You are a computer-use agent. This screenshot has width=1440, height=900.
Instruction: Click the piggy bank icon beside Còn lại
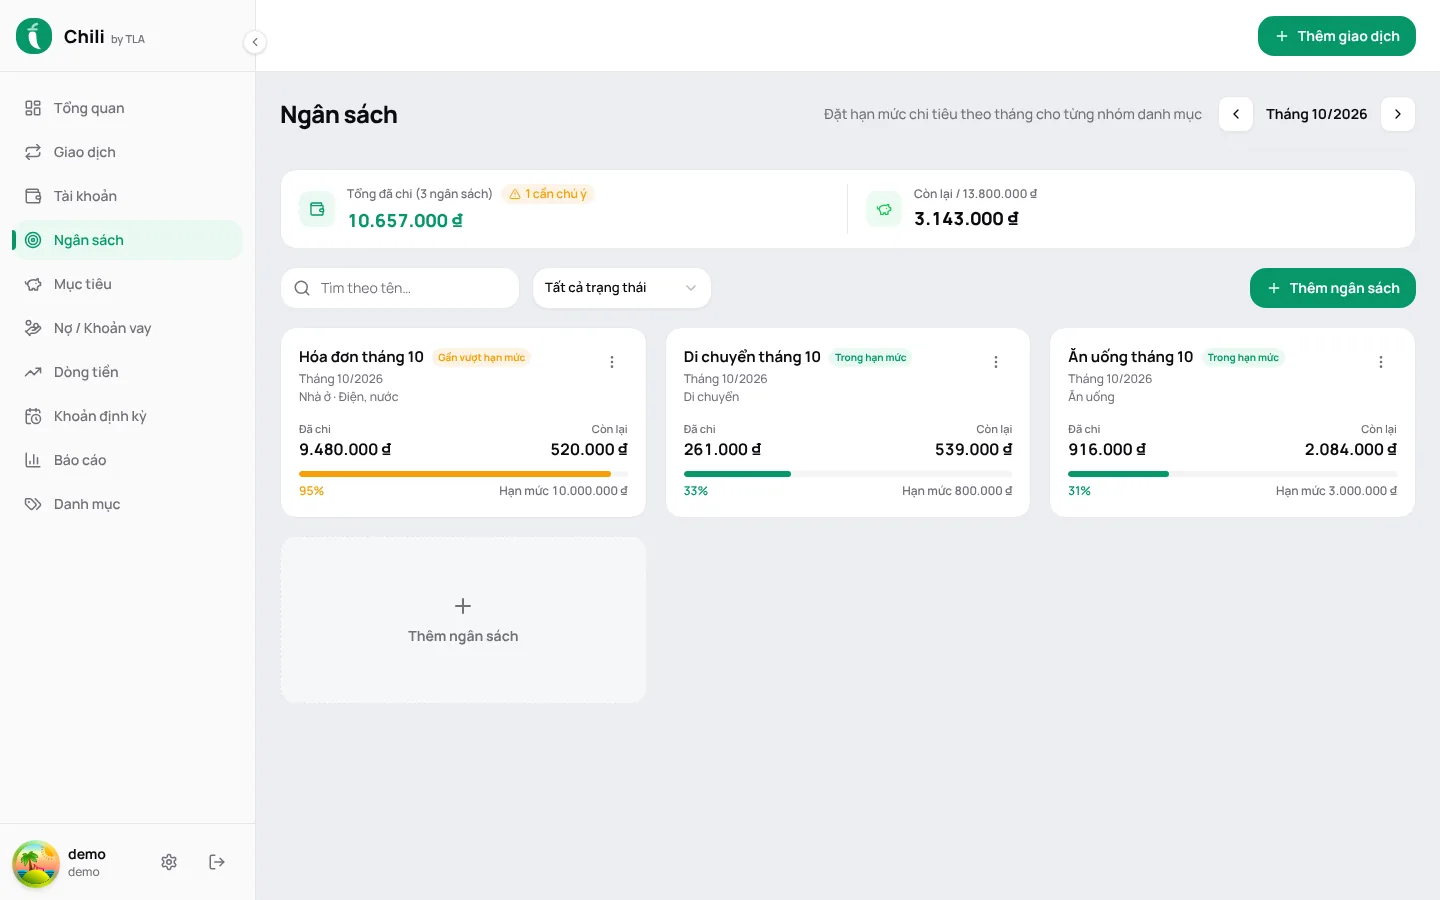(x=884, y=209)
